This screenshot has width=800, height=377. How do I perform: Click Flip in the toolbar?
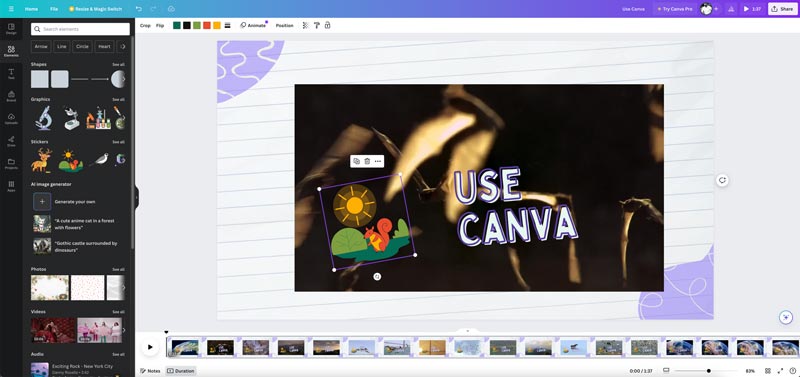[x=160, y=25]
